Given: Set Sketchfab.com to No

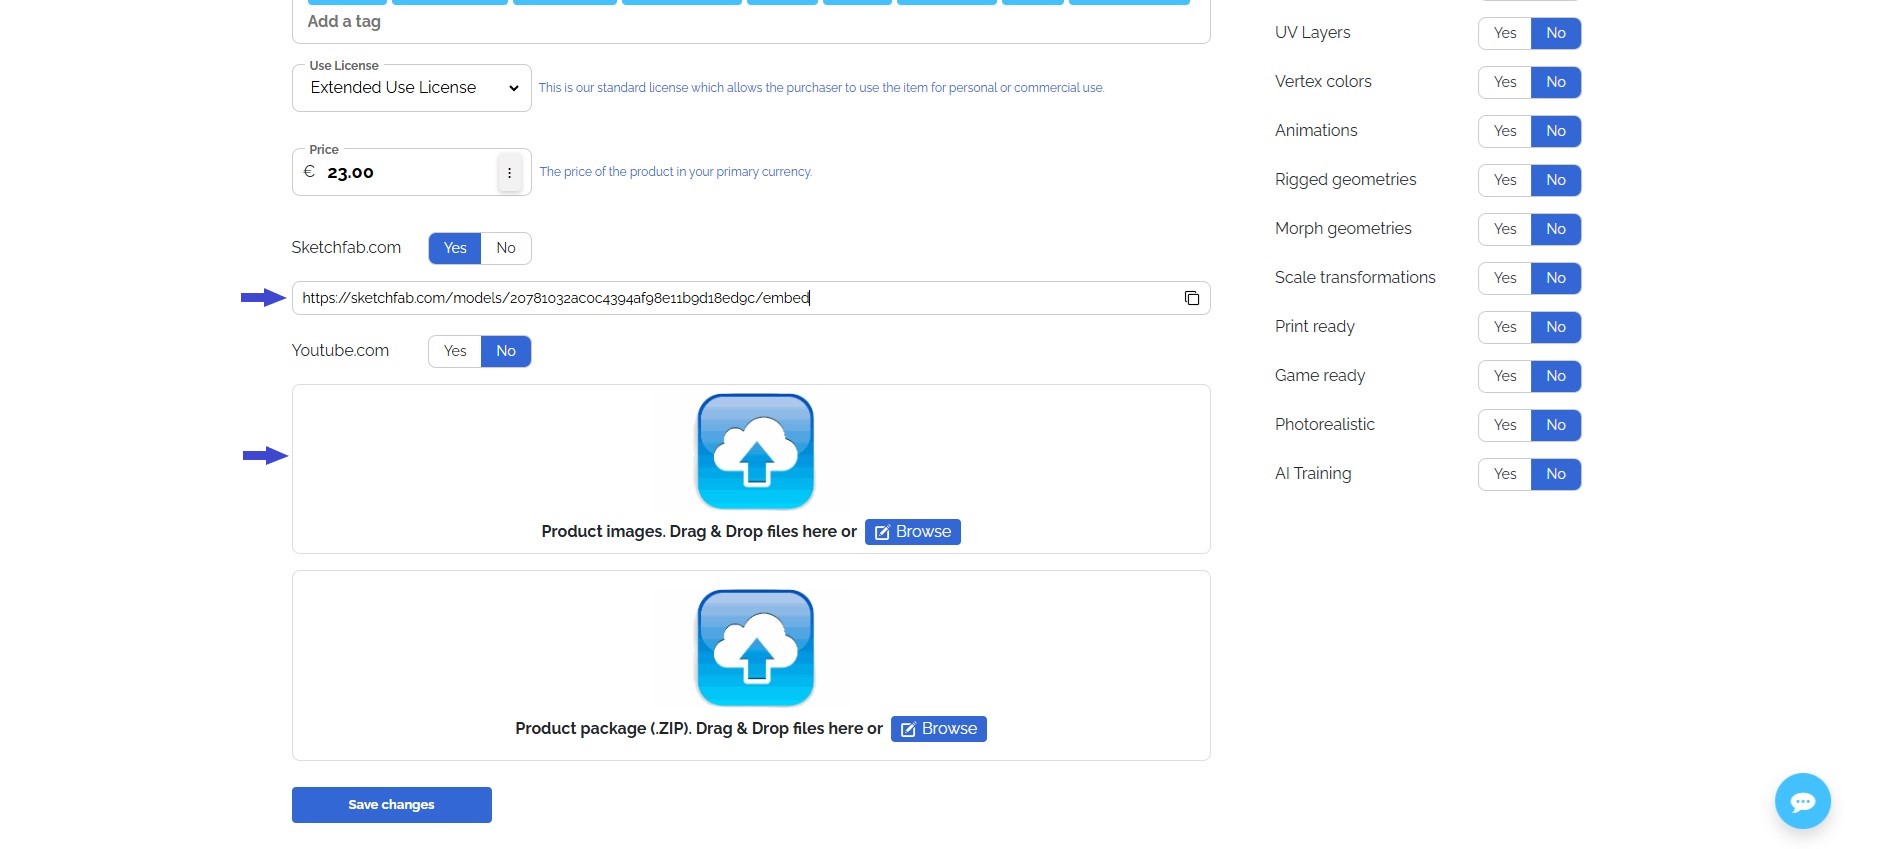Looking at the screenshot, I should tap(506, 248).
